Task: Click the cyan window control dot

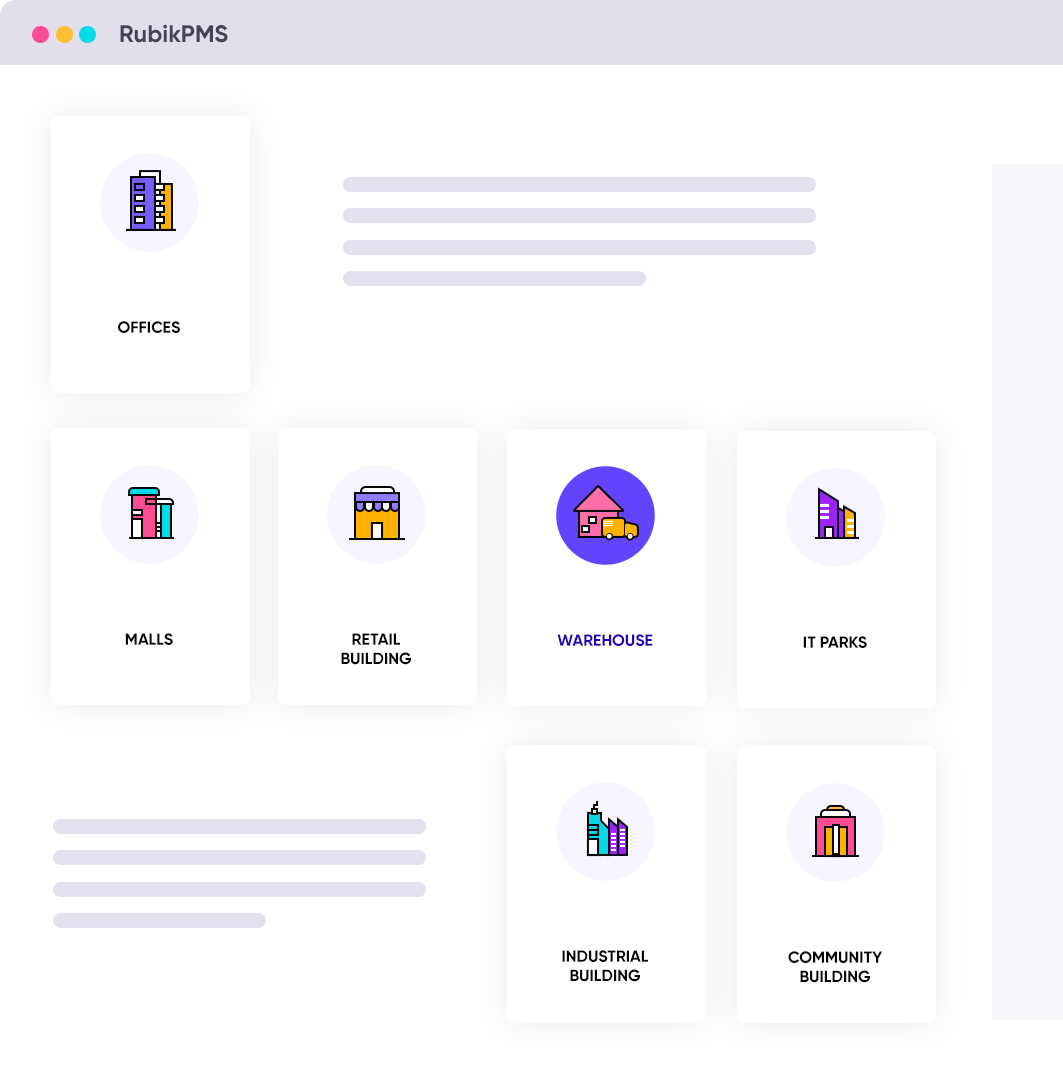Action: point(88,34)
